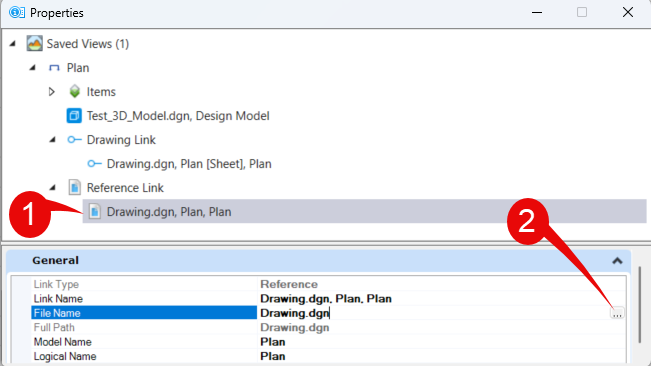The image size is (651, 366).
Task: Click the Saved Views landscape icon
Action: click(34, 44)
